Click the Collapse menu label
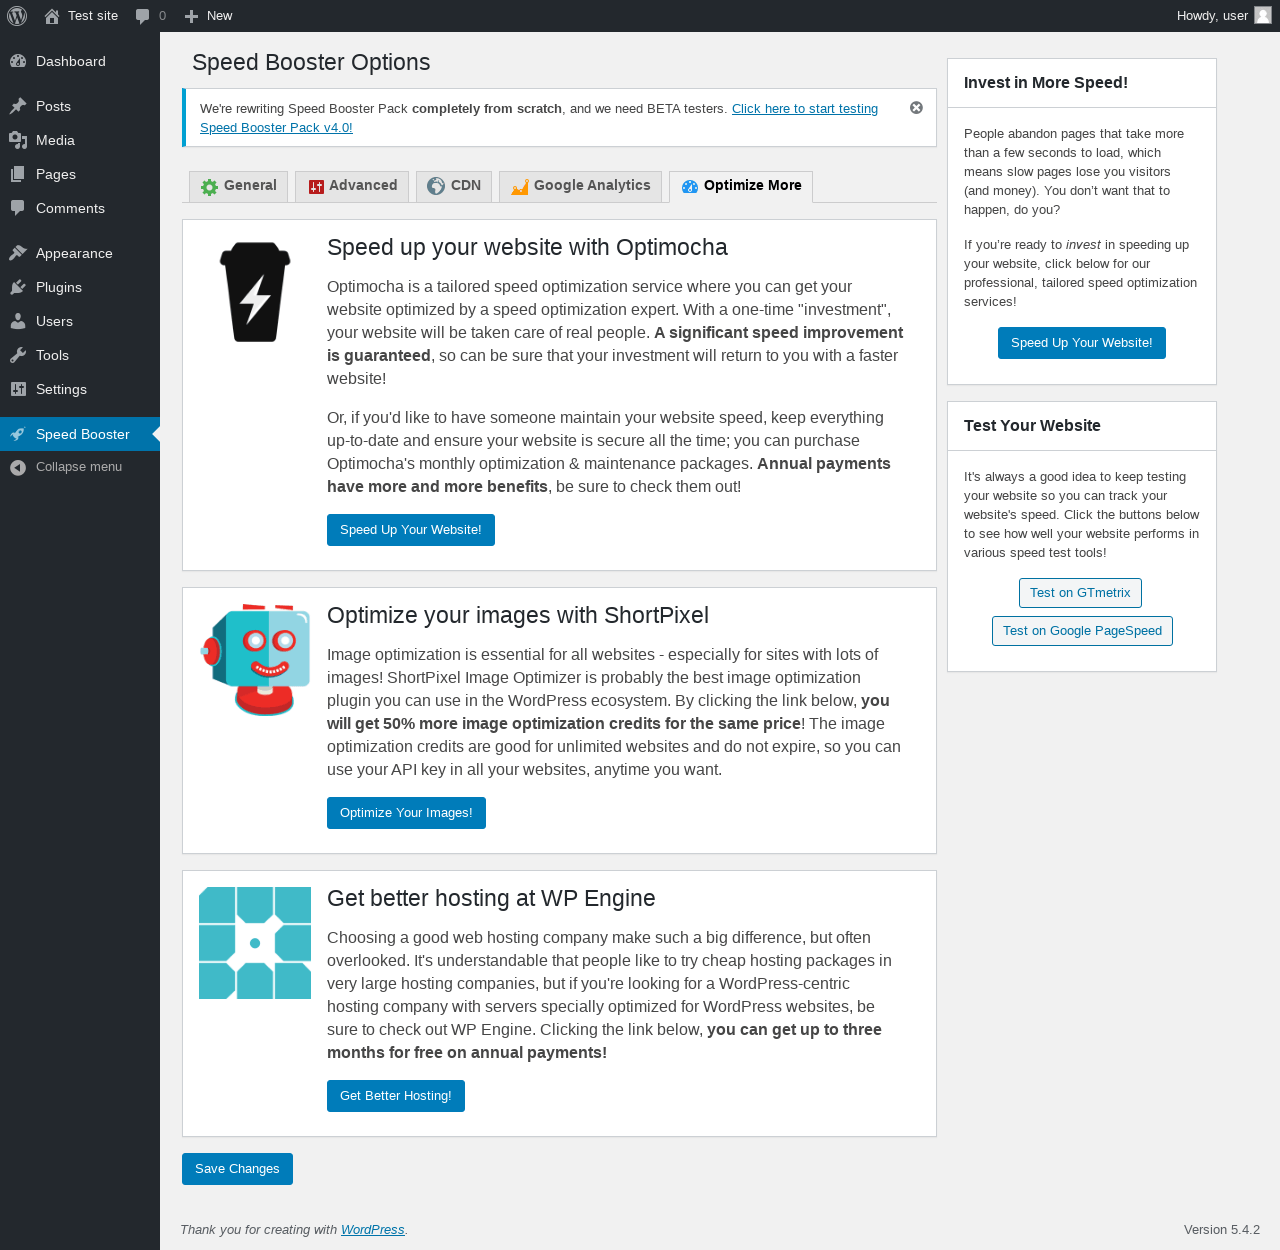Image resolution: width=1280 pixels, height=1250 pixels. point(79,467)
